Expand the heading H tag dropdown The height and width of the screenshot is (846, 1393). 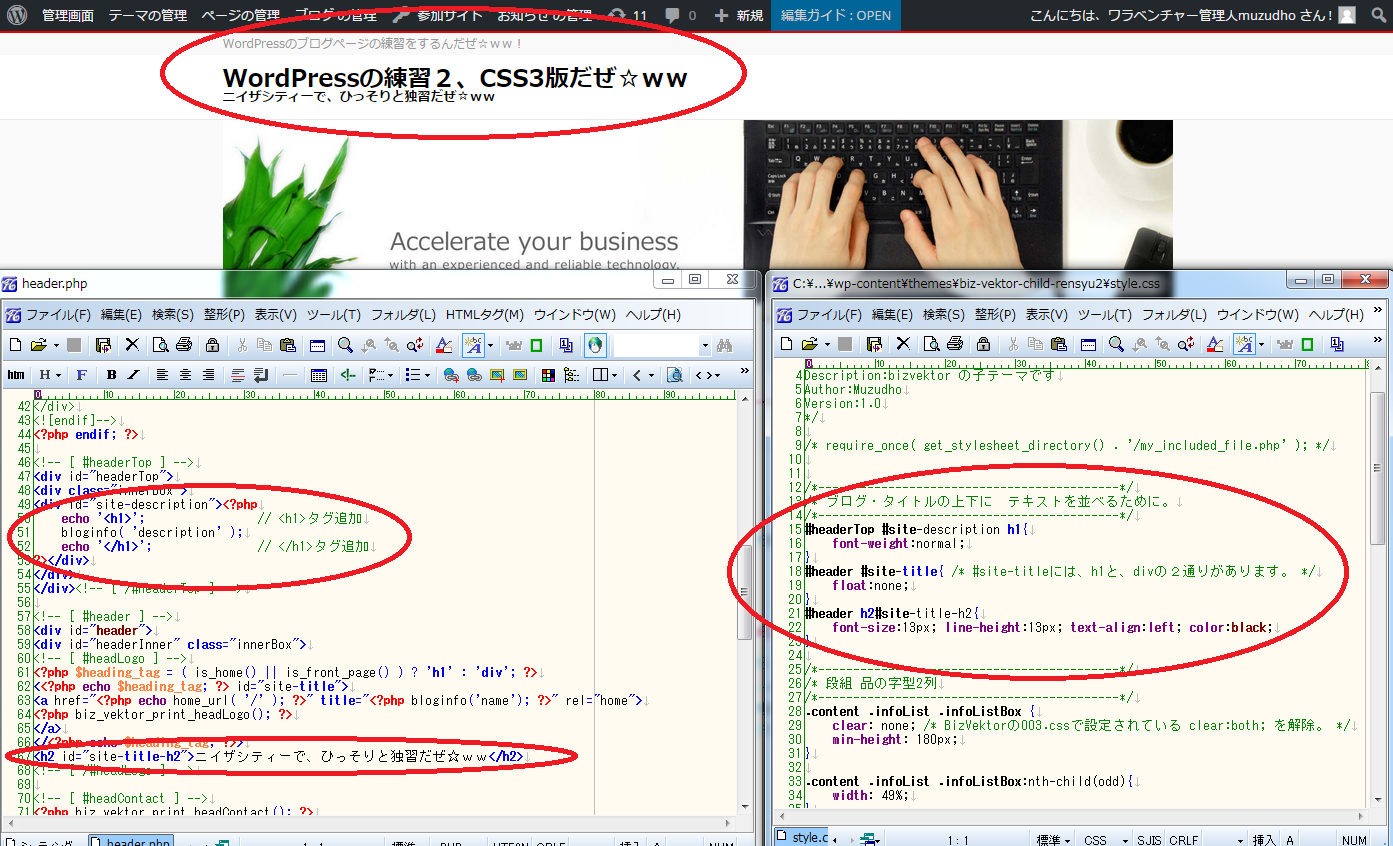click(x=59, y=375)
